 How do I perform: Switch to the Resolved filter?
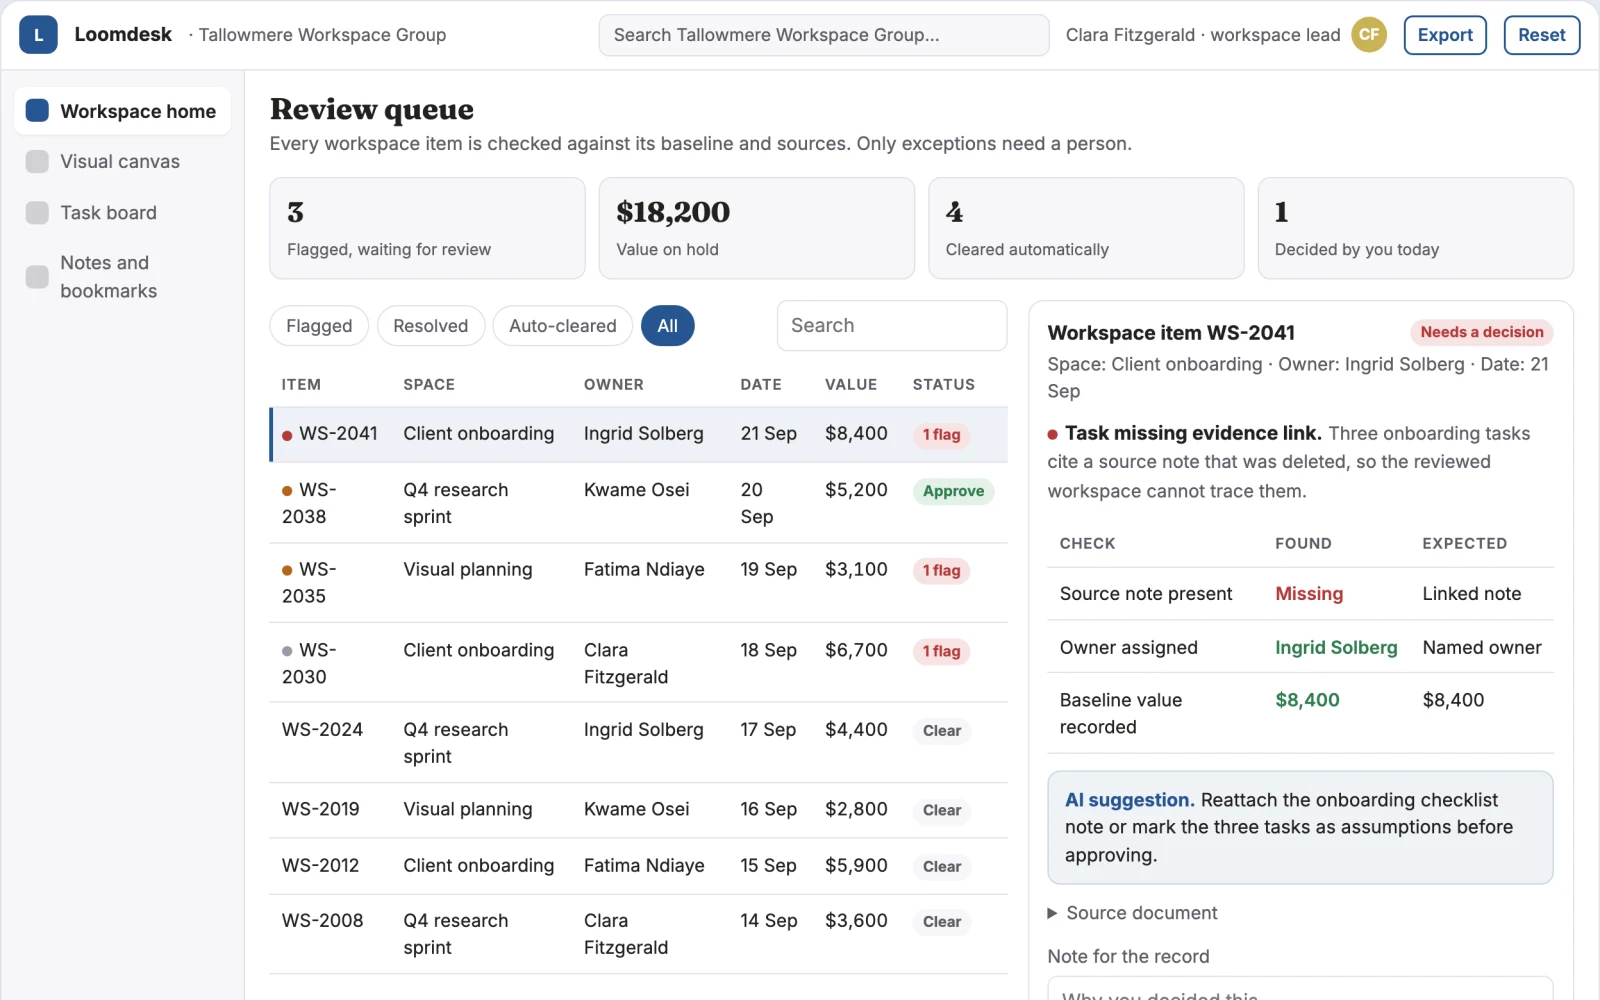tap(430, 326)
